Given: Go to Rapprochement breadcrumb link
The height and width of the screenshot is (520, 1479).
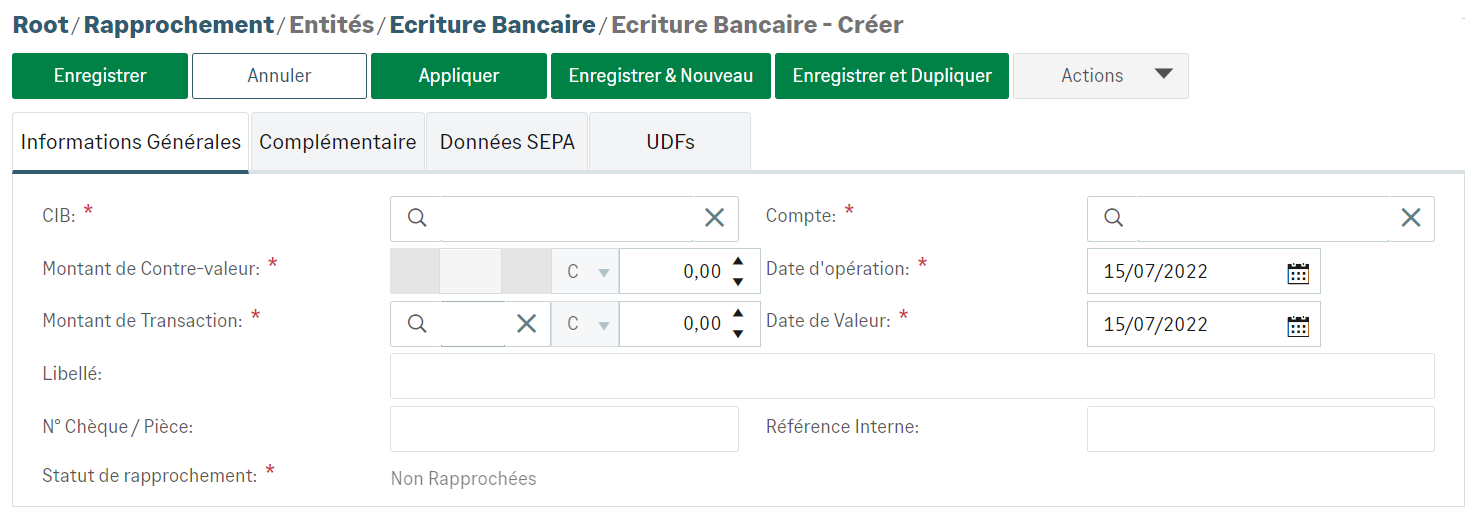Looking at the screenshot, I should coord(178,25).
